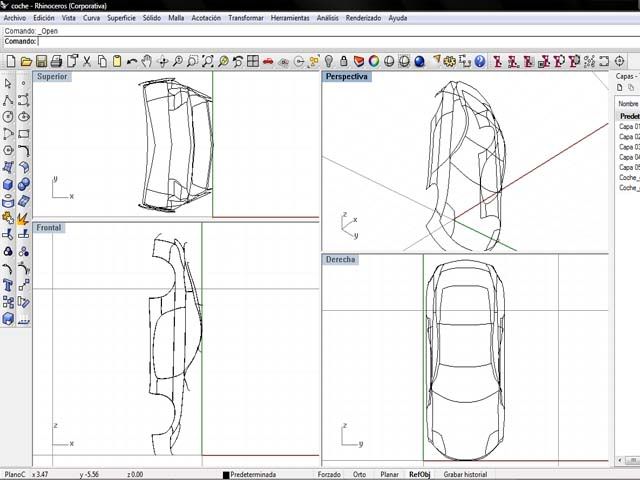Viewport: 640px width, 480px height.
Task: Click the Save diskette icon
Action: (39, 61)
